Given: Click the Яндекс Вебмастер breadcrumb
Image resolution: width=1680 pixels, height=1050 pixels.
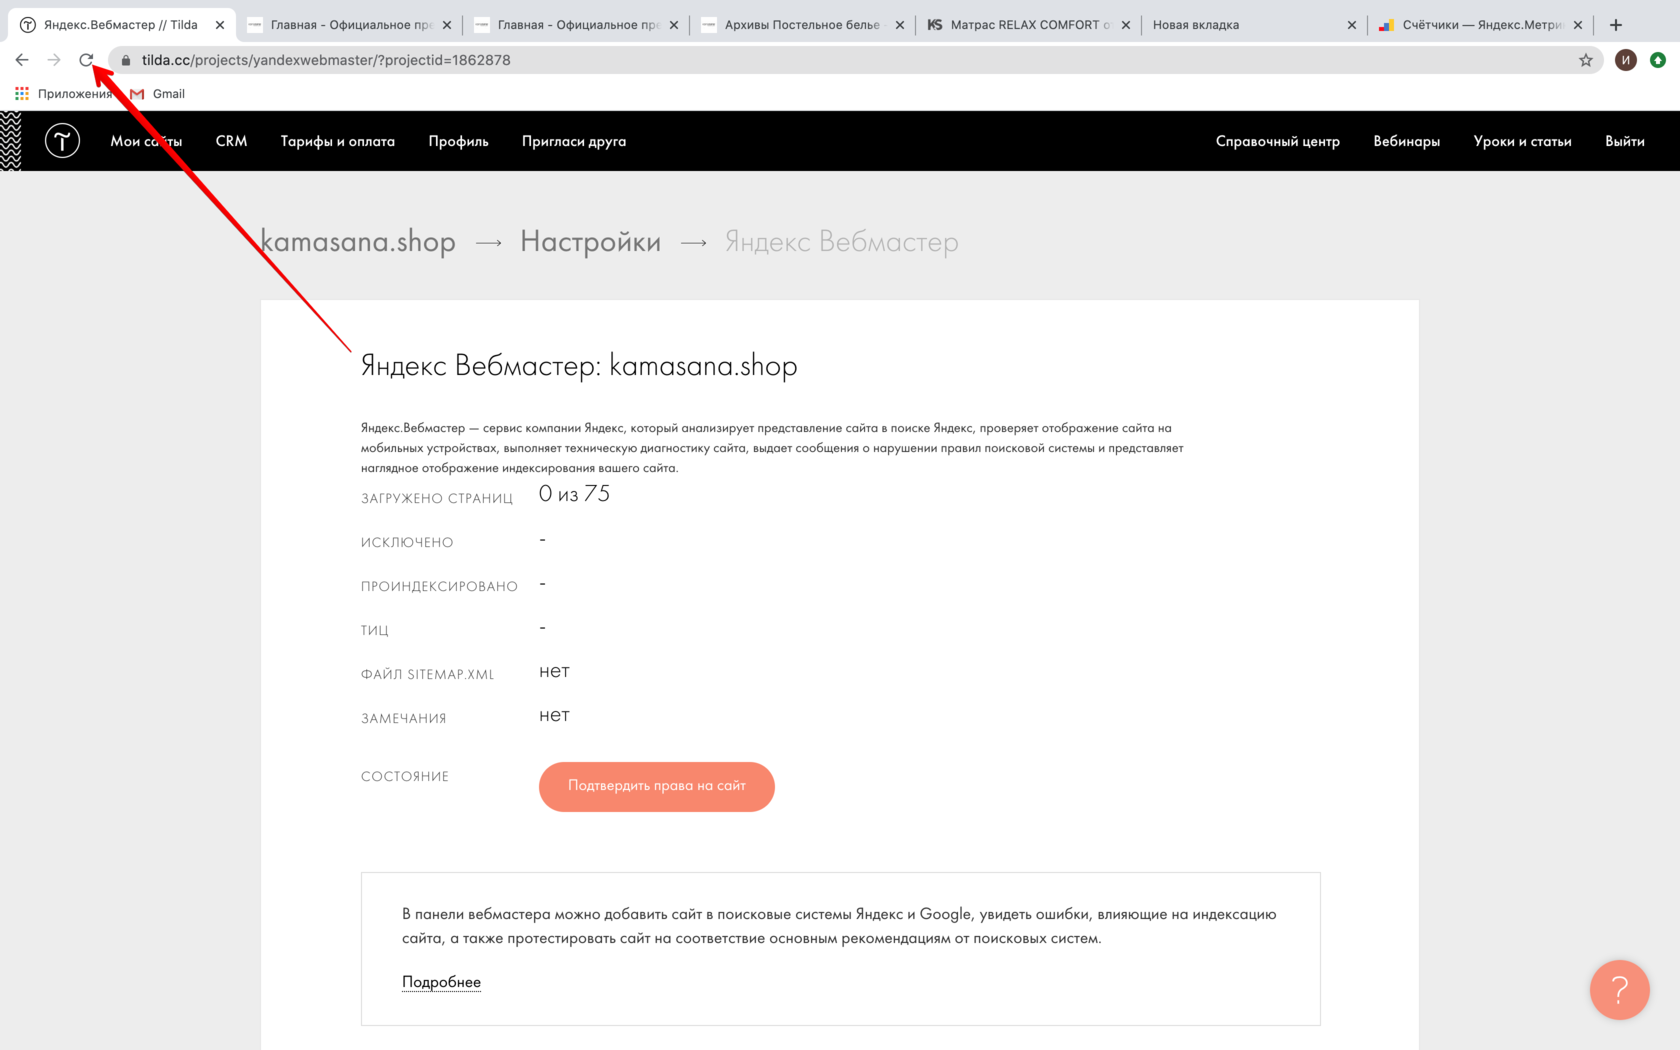Looking at the screenshot, I should 842,242.
